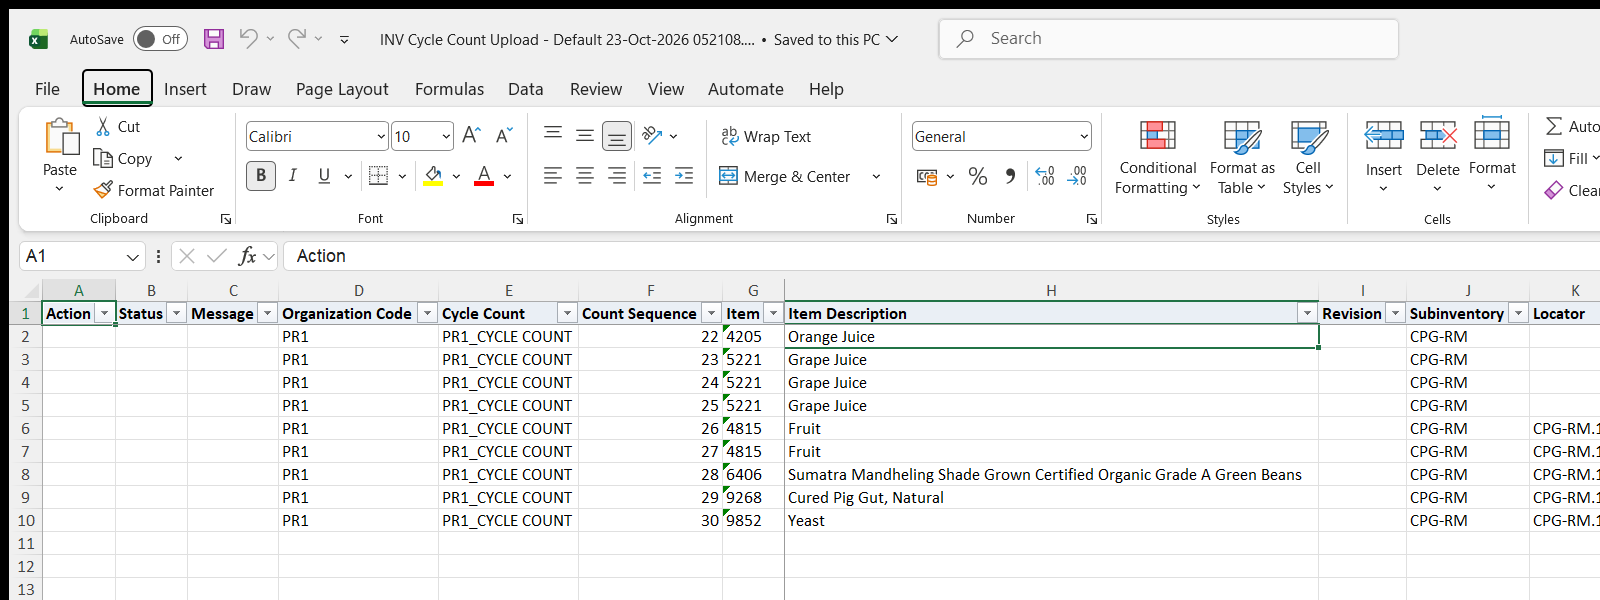Toggle Bold formatting button
The height and width of the screenshot is (600, 1600).
[261, 176]
